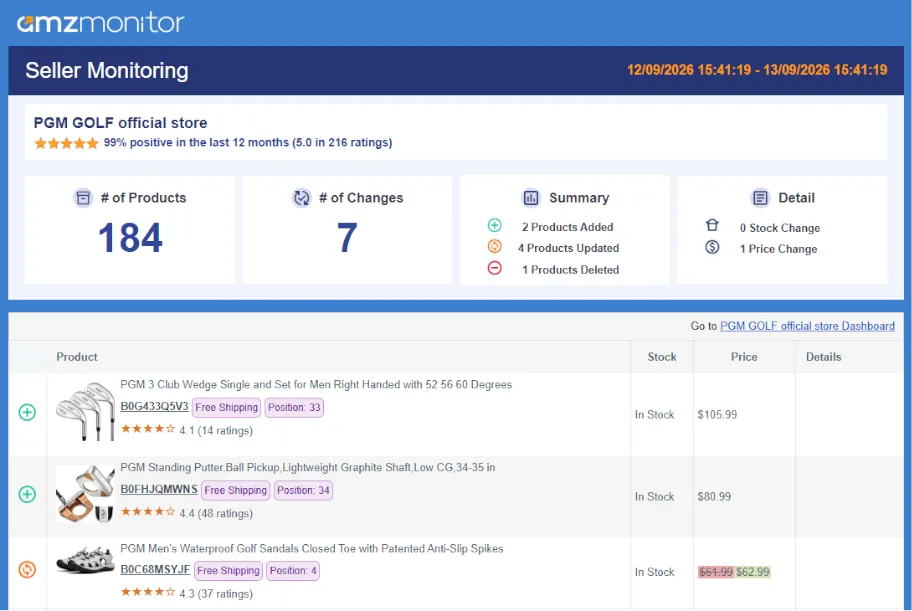Click the seller's five-star rating icons
This screenshot has width=912, height=611.
click(66, 143)
